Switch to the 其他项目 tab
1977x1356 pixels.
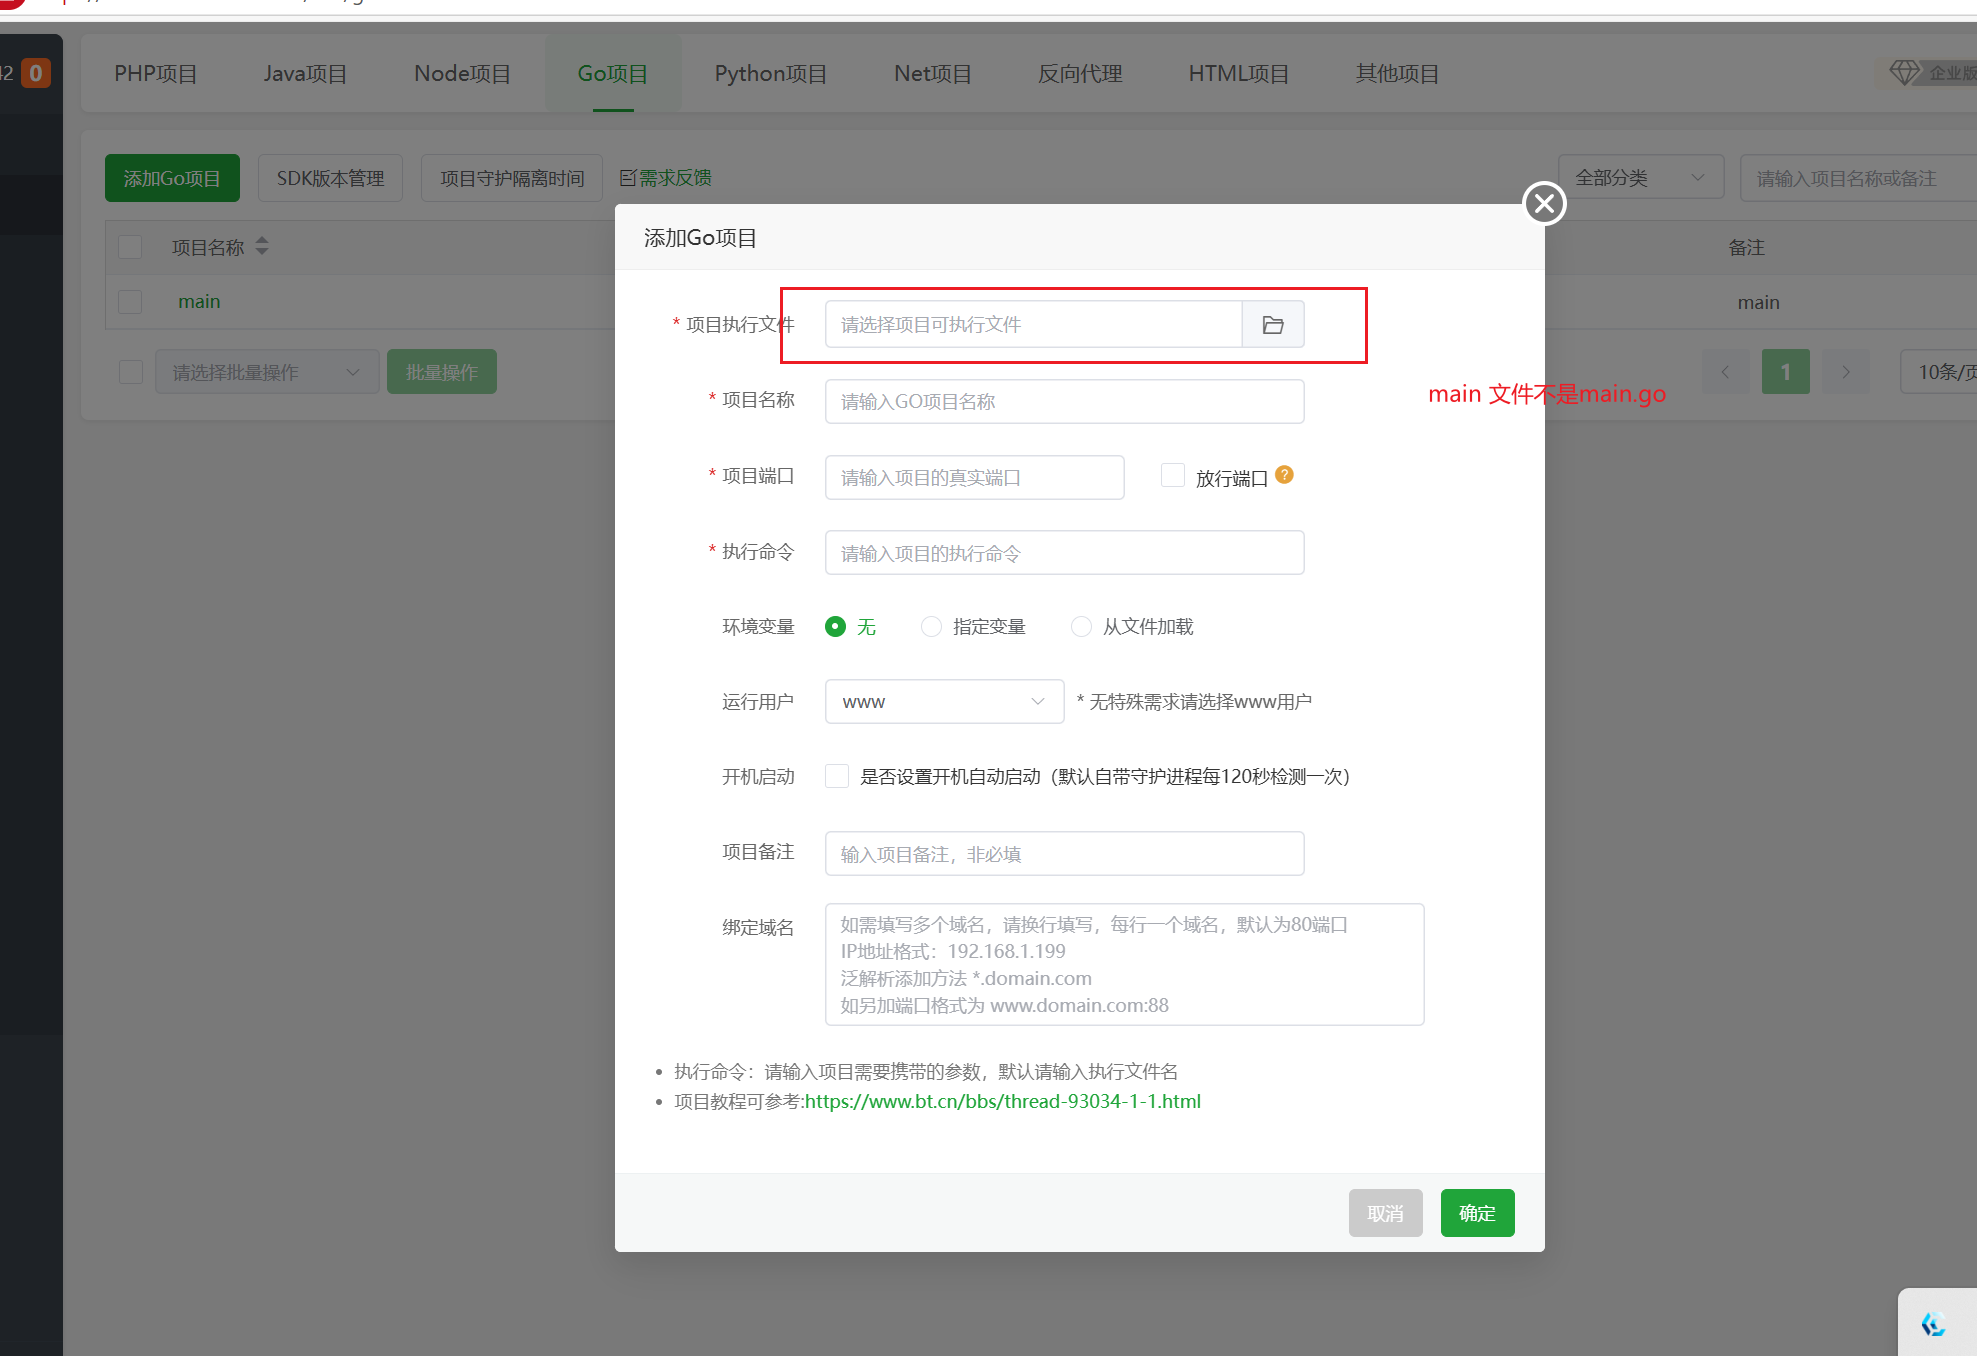pos(1397,74)
